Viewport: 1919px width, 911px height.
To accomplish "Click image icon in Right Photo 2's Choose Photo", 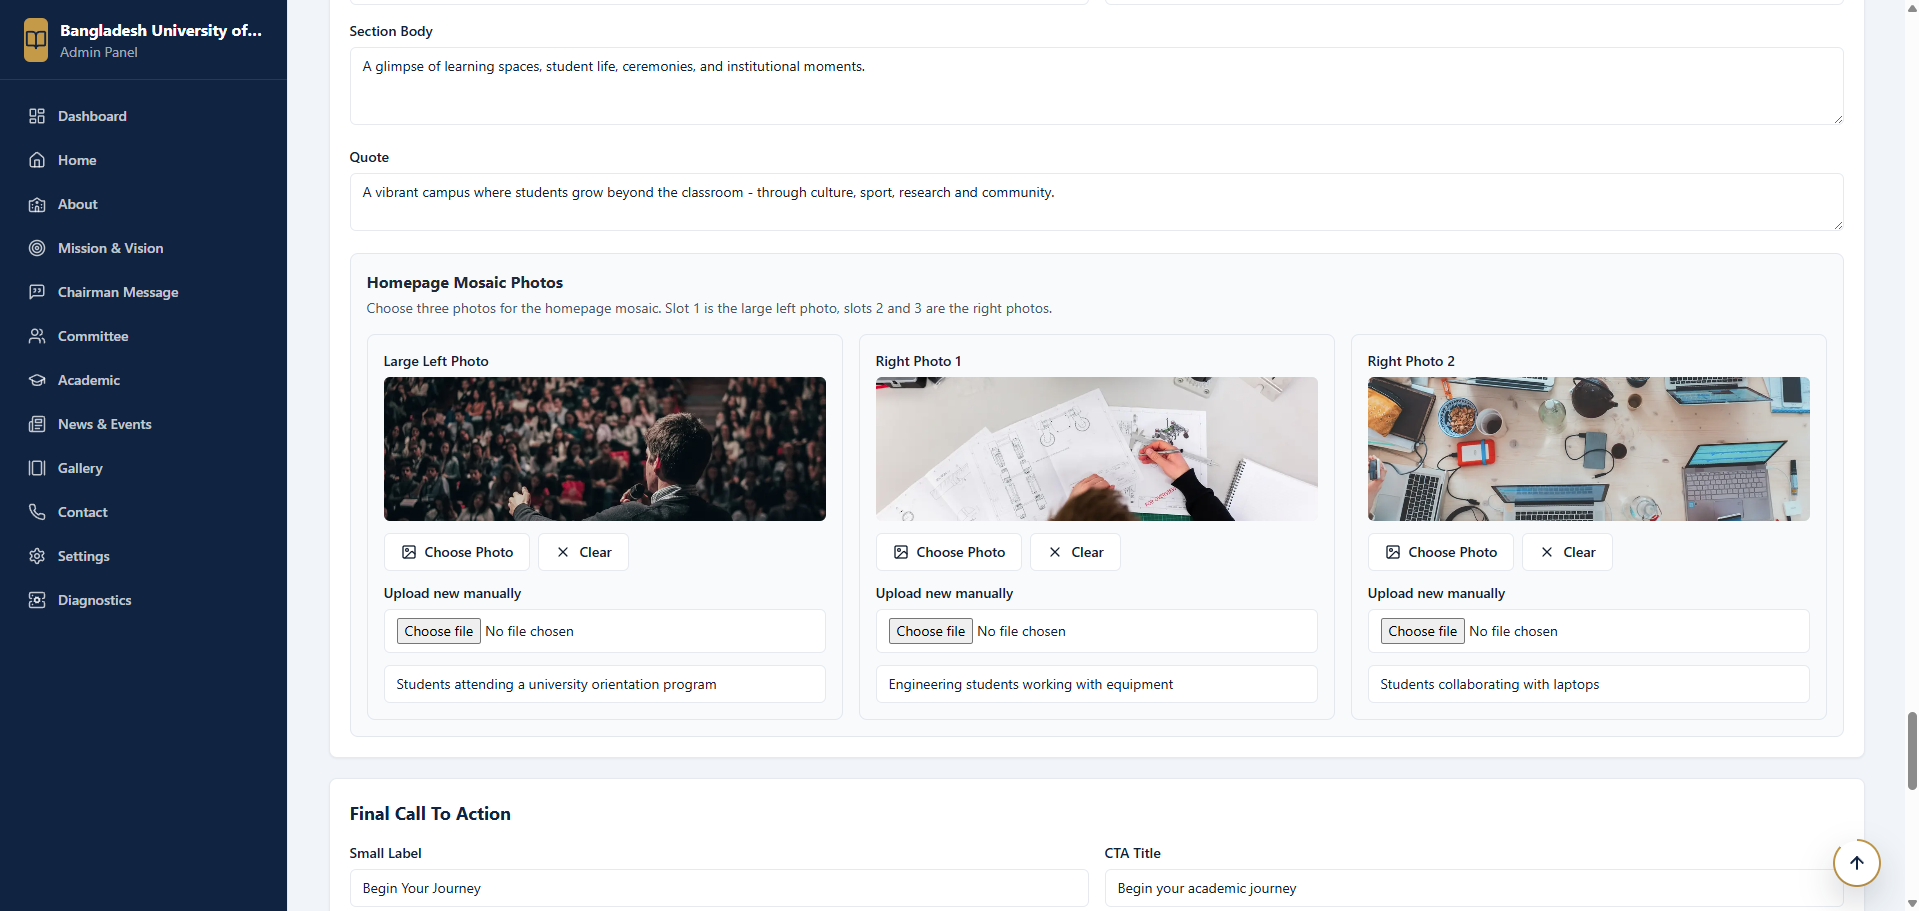I will (x=1393, y=552).
